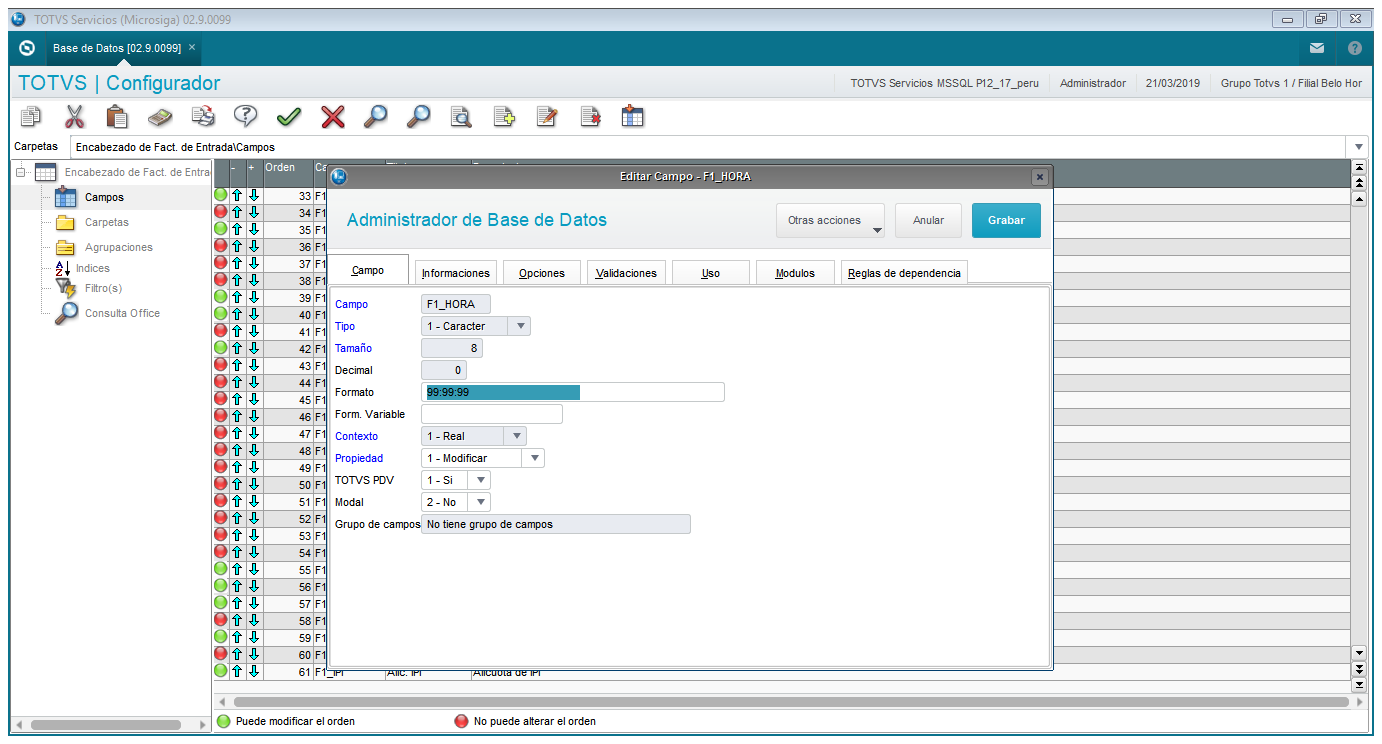
Task: Click the clipboard Paste icon
Action: coord(117,116)
